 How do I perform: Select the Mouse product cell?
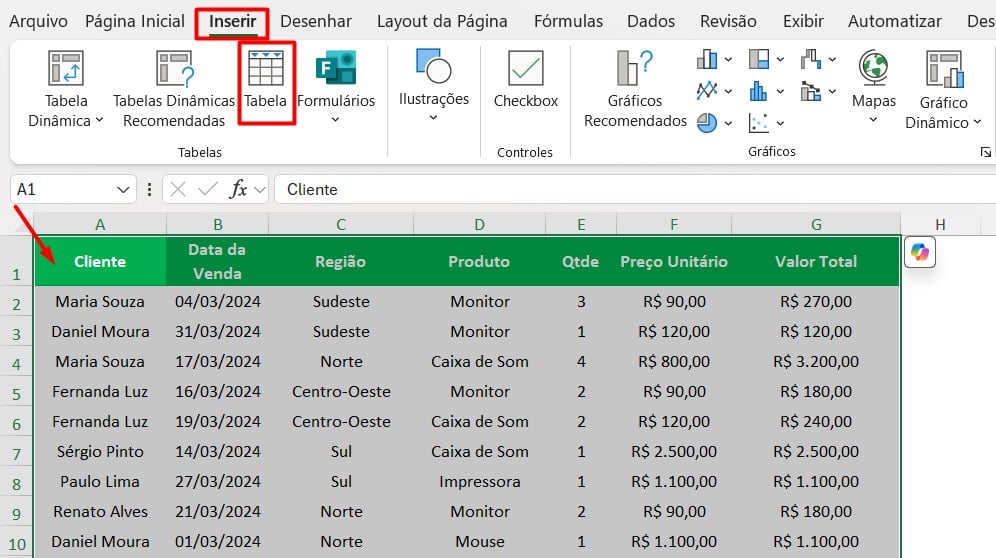pos(479,541)
